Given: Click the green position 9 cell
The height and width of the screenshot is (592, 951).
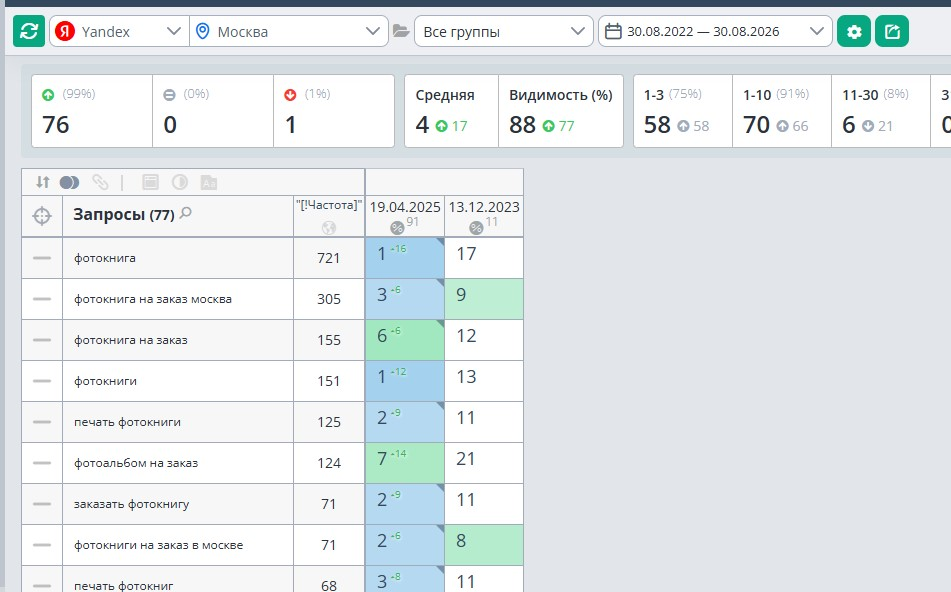Looking at the screenshot, I should [x=484, y=299].
